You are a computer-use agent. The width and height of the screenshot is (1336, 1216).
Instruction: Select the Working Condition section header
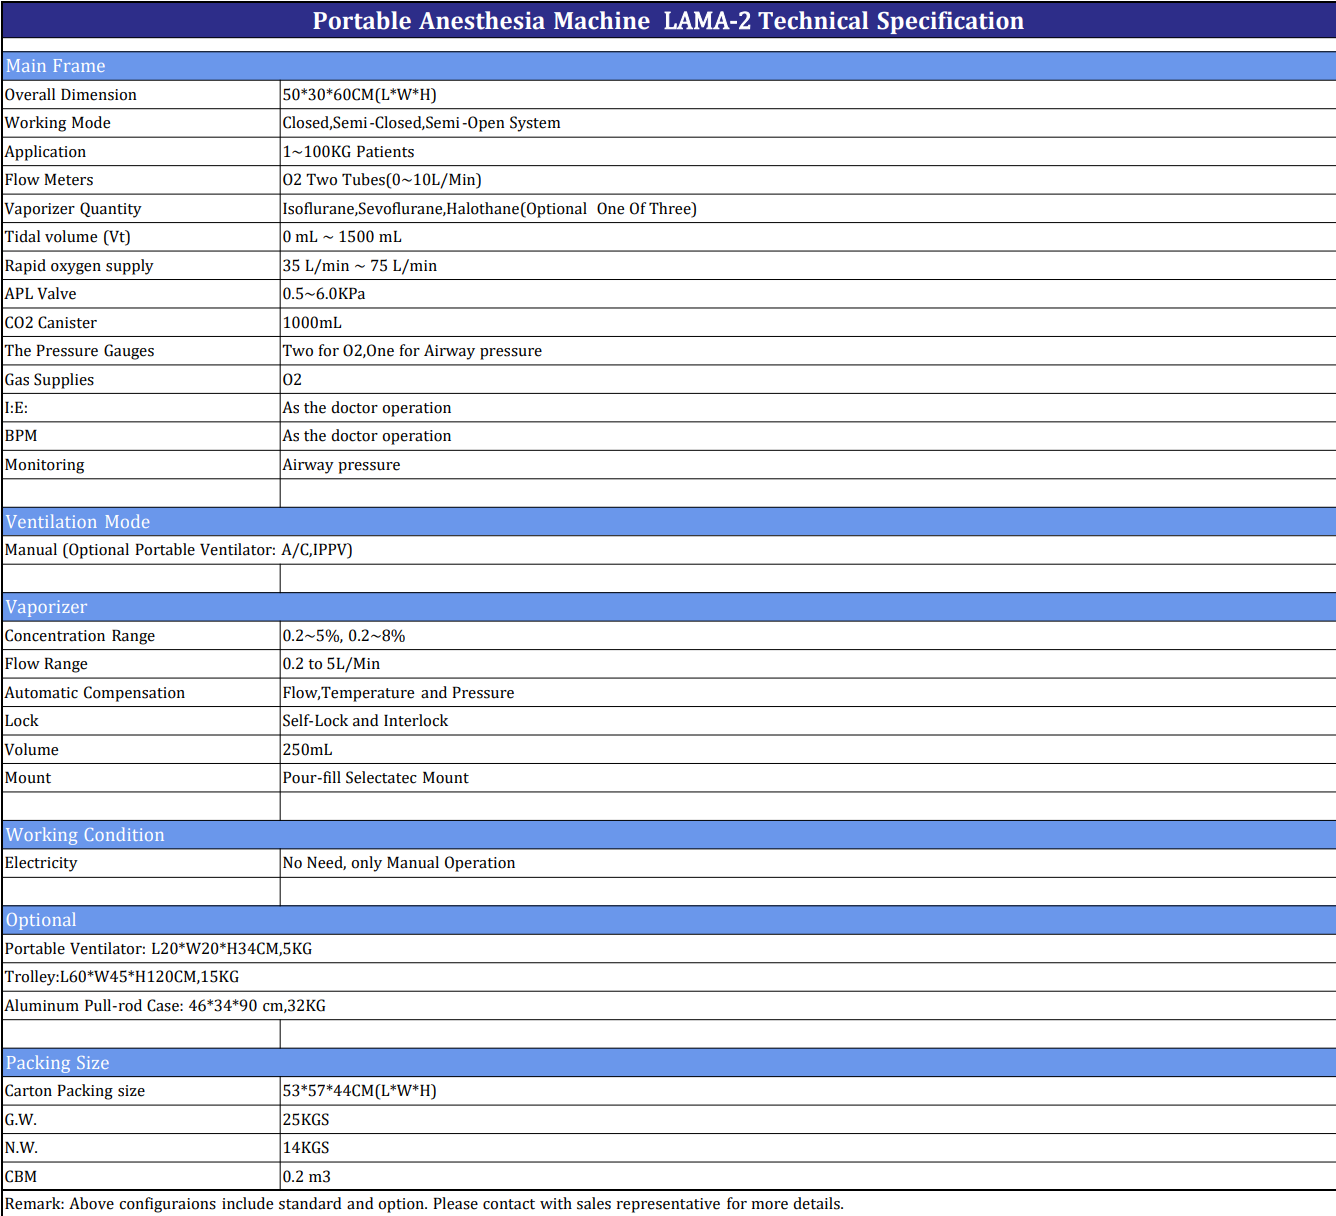(85, 835)
